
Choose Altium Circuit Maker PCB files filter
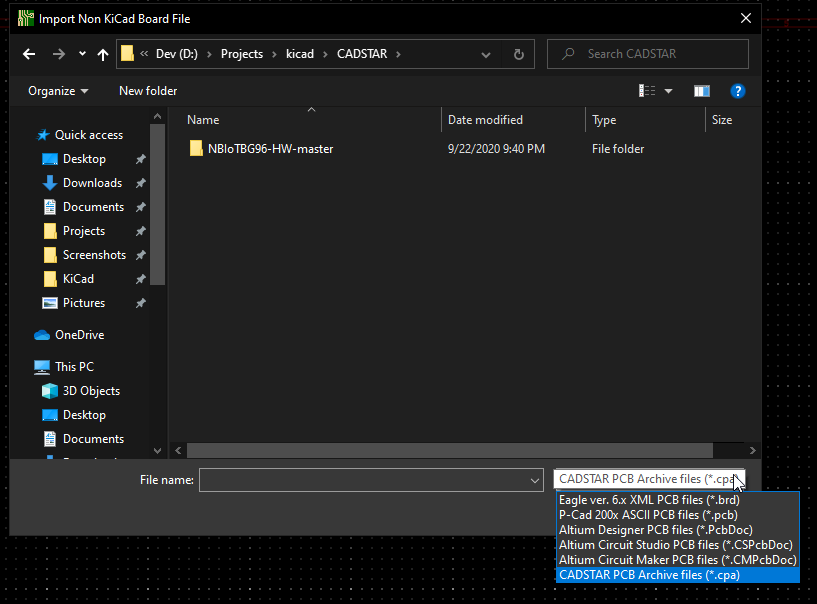pyautogui.click(x=677, y=560)
